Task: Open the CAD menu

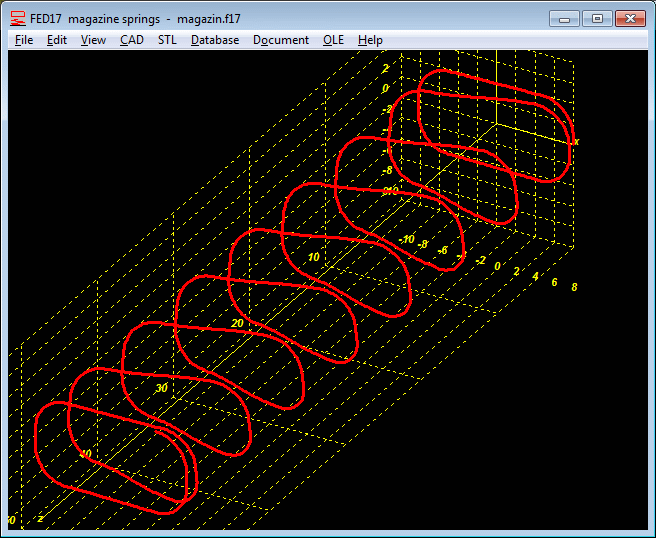Action: [132, 40]
